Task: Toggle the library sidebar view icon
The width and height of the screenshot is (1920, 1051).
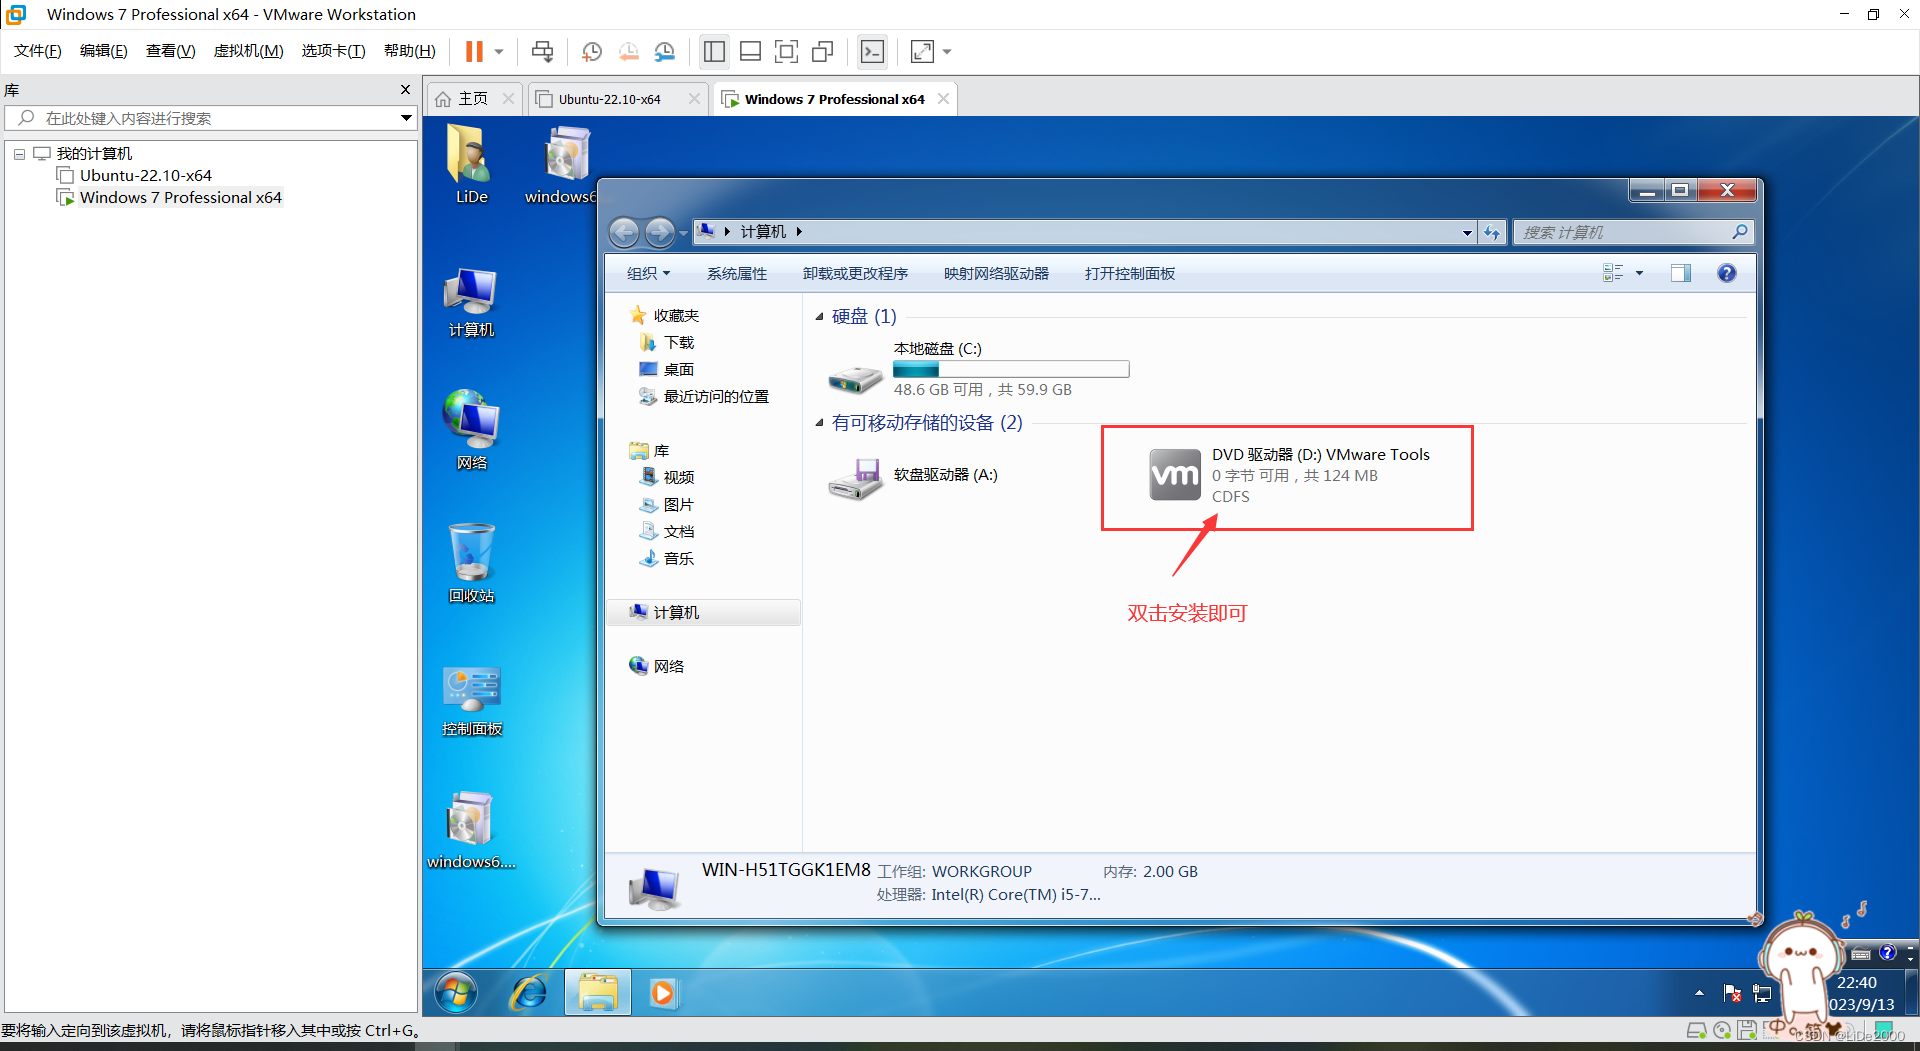Action: pyautogui.click(x=714, y=51)
